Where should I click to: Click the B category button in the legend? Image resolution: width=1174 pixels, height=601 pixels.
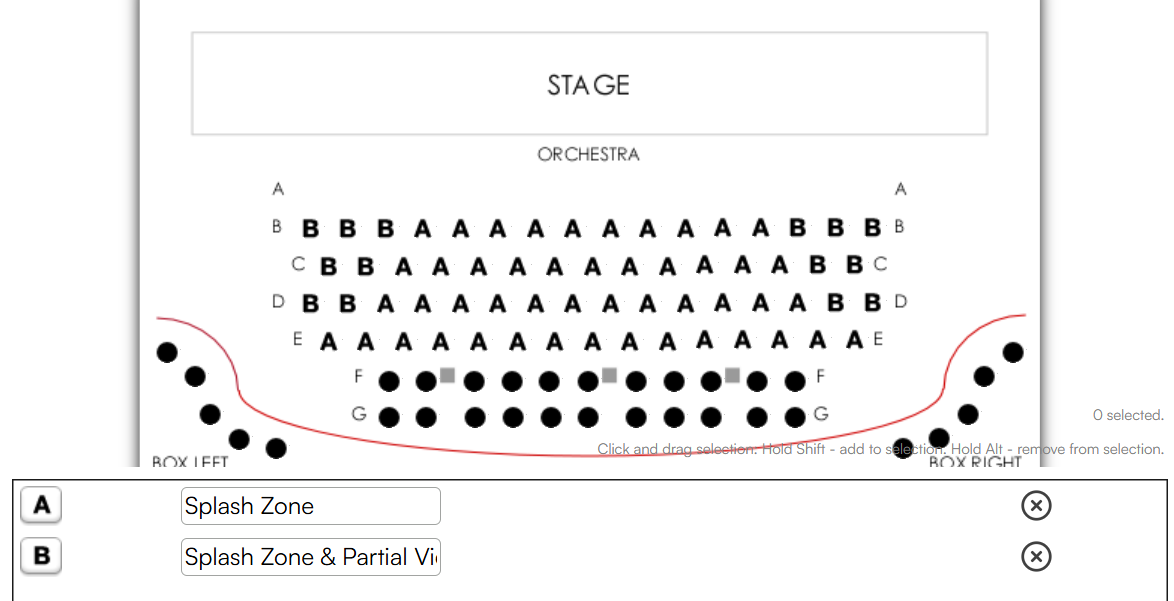[41, 556]
